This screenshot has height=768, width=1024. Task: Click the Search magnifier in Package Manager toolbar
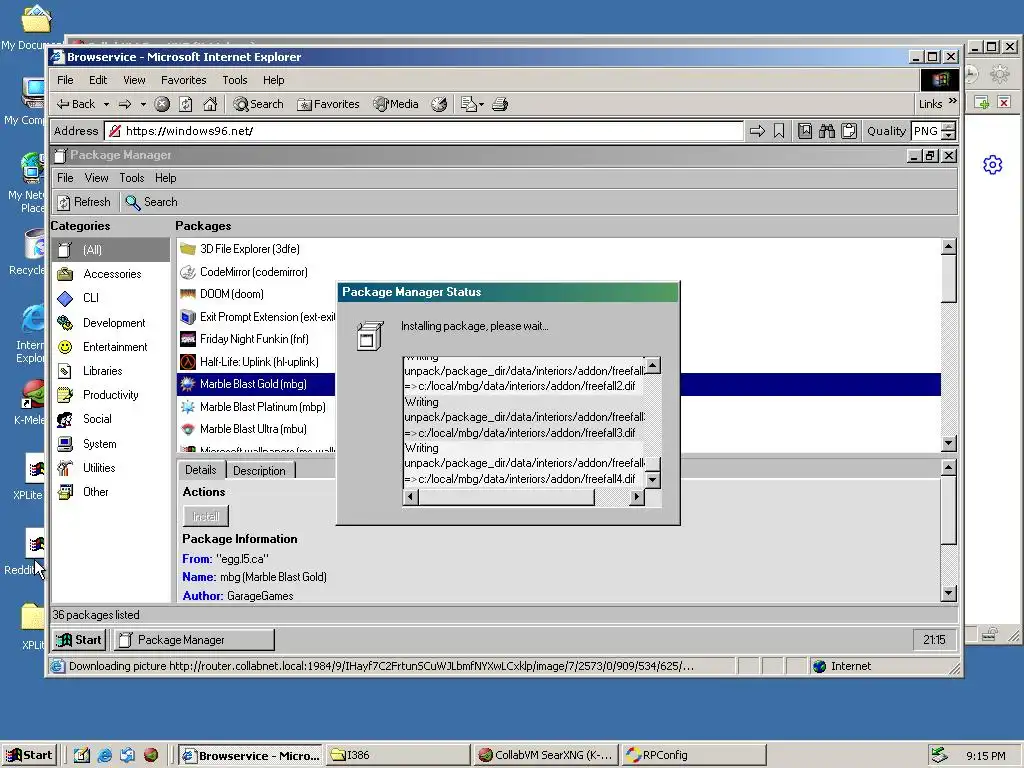tap(133, 202)
